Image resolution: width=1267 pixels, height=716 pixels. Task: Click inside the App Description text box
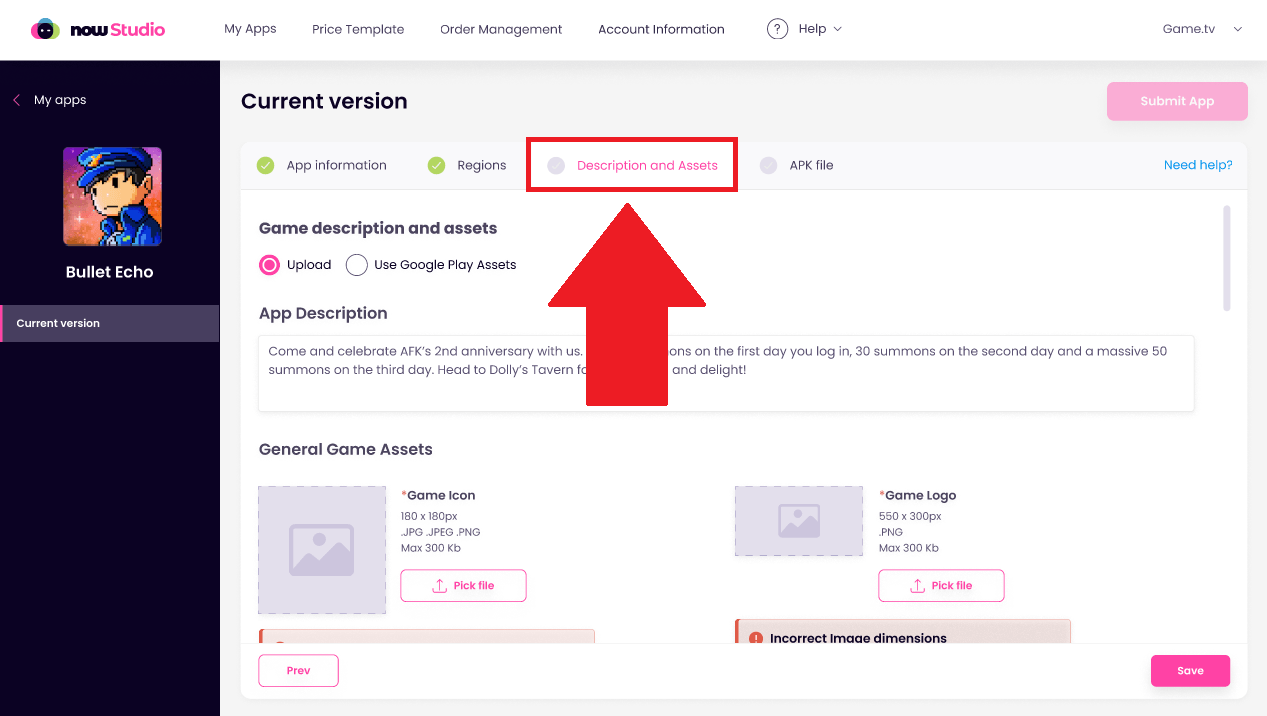(x=726, y=373)
